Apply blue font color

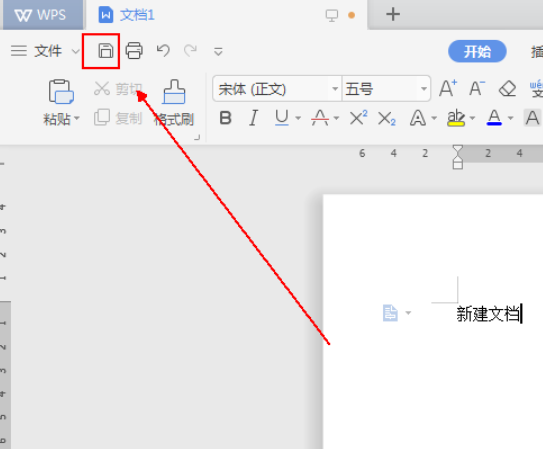pyautogui.click(x=494, y=118)
